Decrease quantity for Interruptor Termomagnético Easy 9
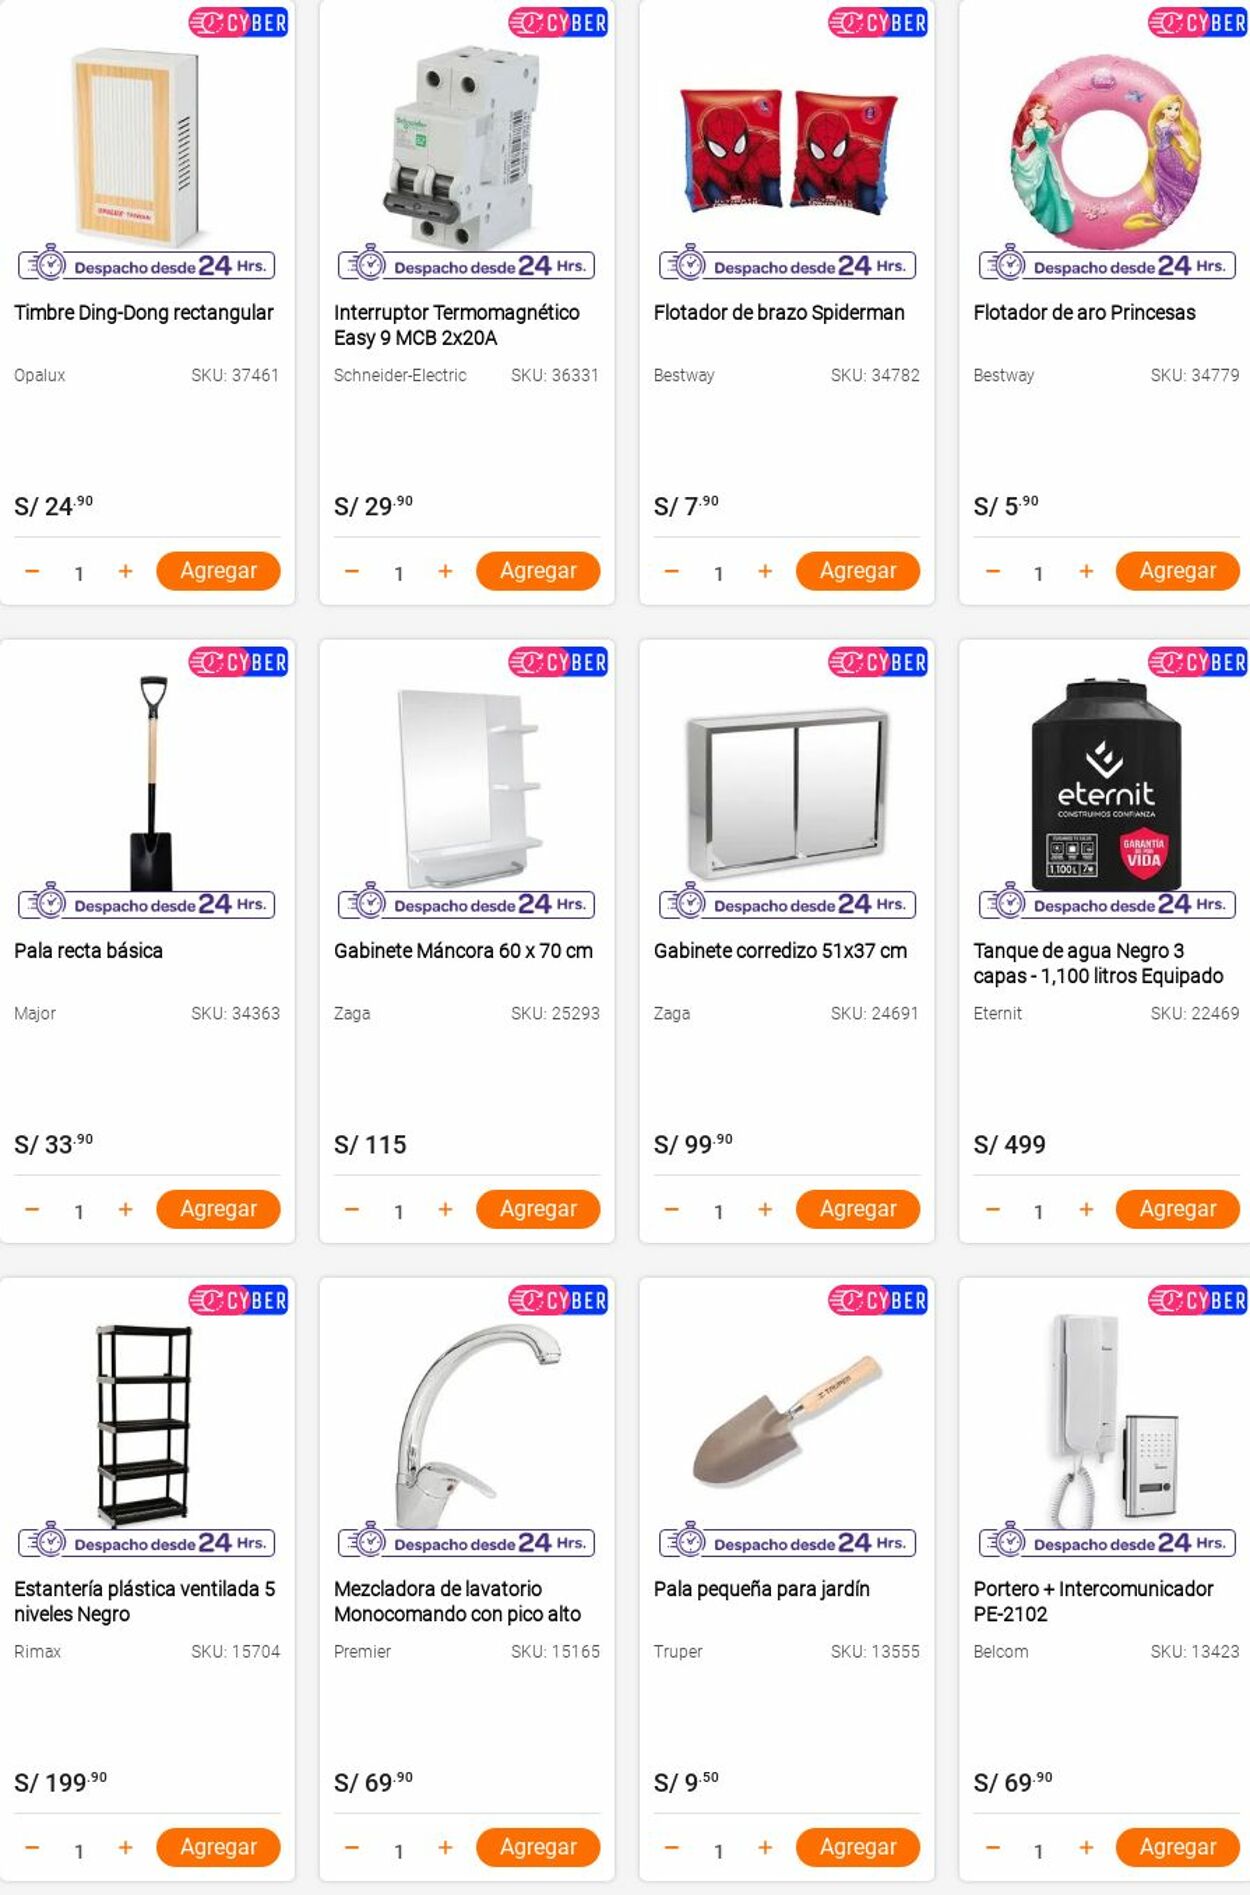This screenshot has height=1895, width=1250. point(351,571)
